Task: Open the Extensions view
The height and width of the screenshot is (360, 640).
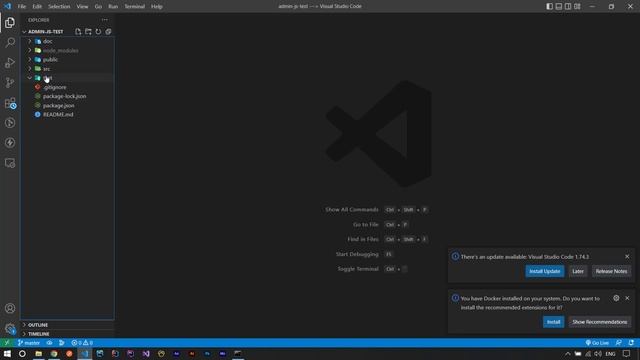Action: [x=10, y=103]
